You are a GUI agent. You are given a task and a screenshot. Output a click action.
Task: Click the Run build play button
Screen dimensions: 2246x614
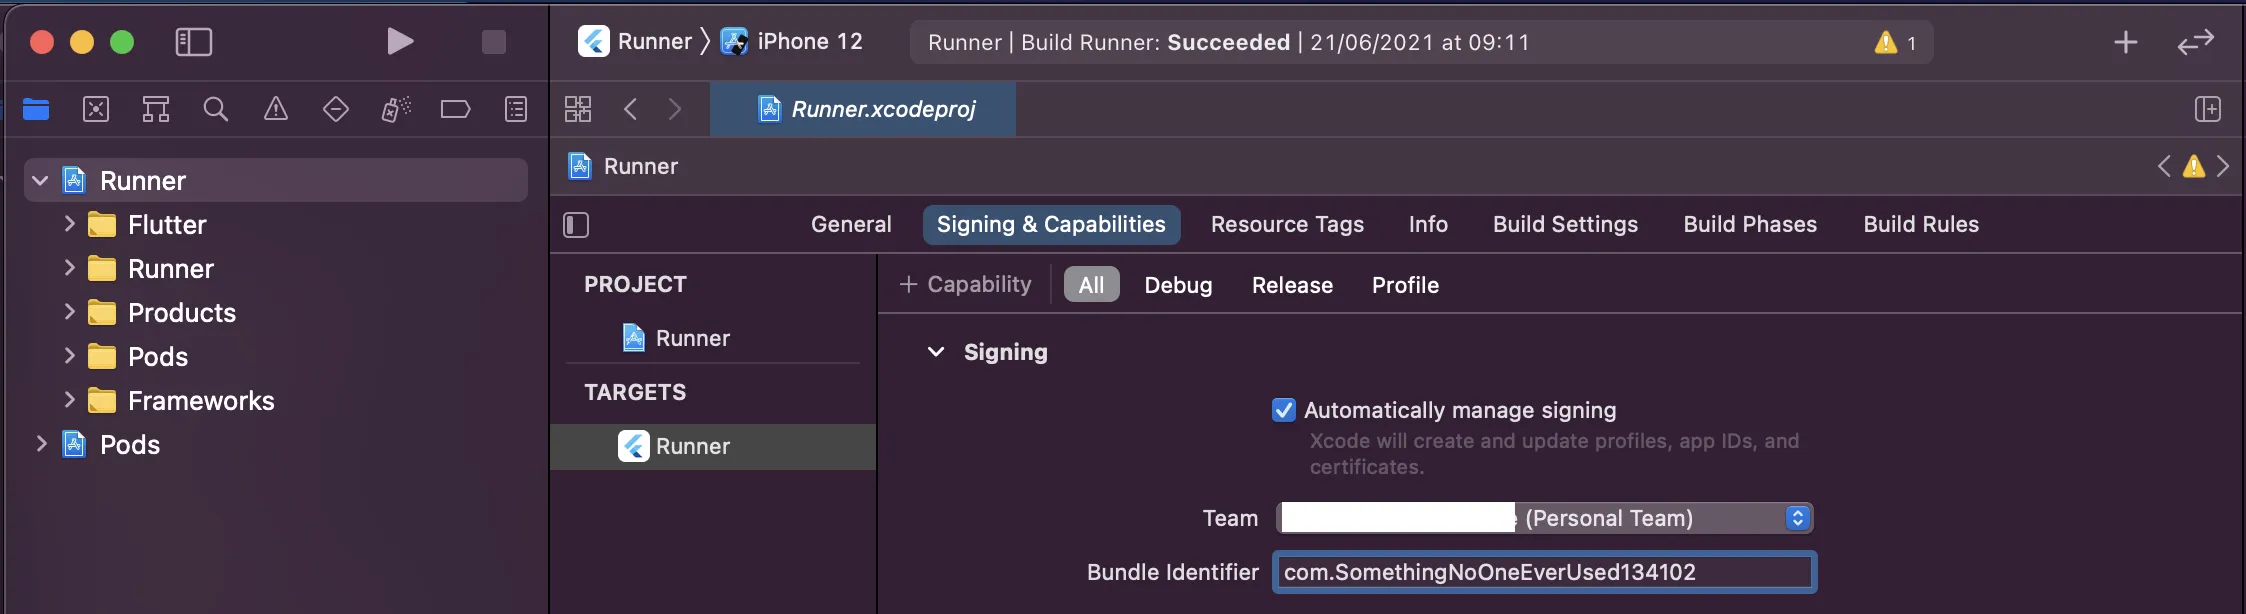pyautogui.click(x=400, y=41)
